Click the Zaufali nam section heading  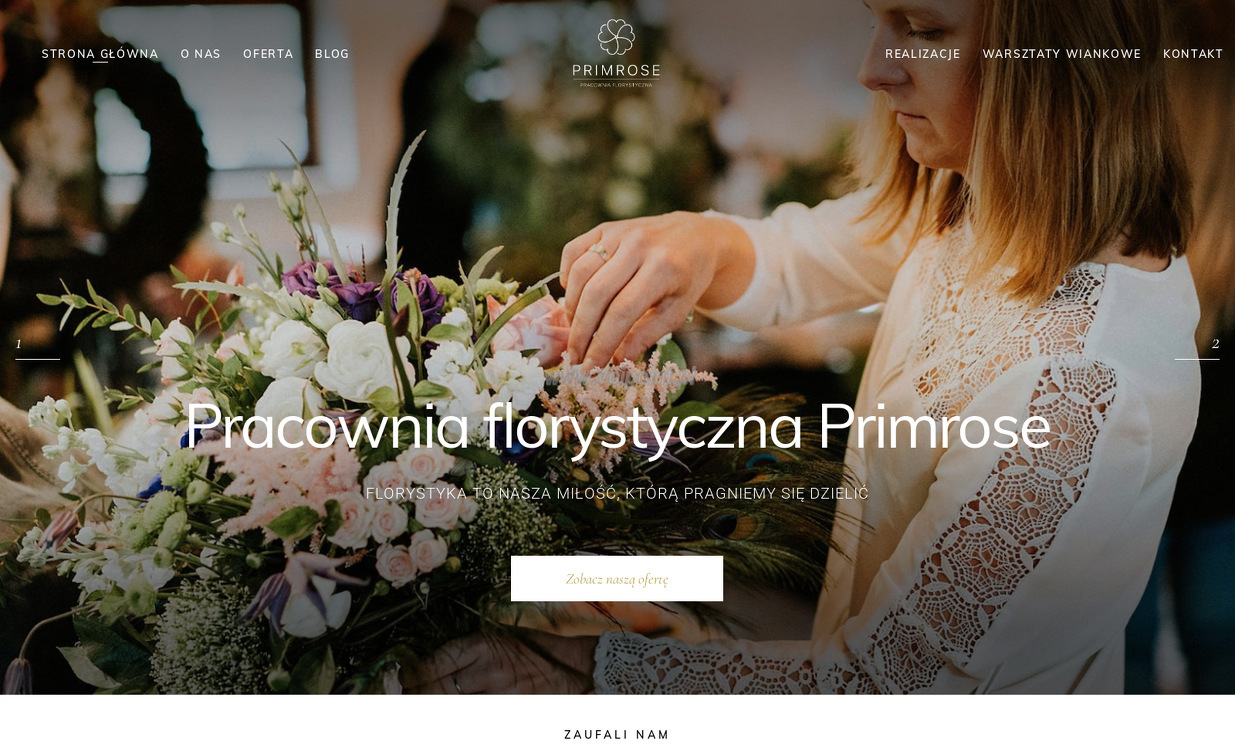(617, 735)
